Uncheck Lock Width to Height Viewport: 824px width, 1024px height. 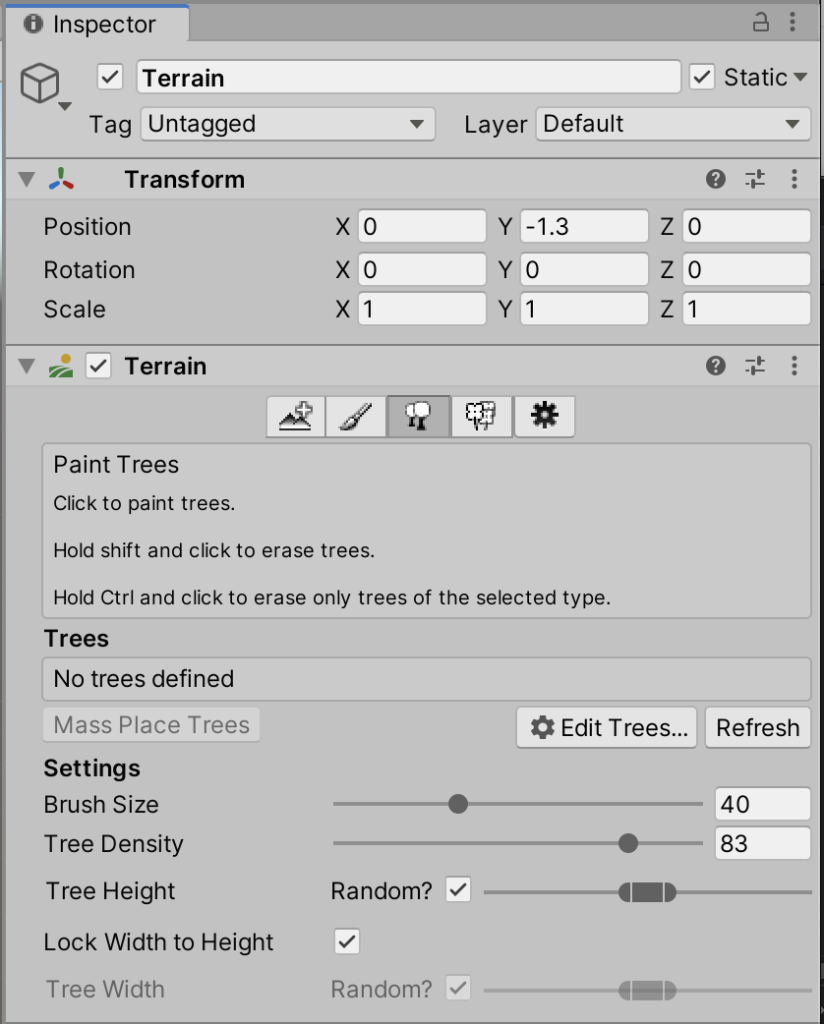347,941
